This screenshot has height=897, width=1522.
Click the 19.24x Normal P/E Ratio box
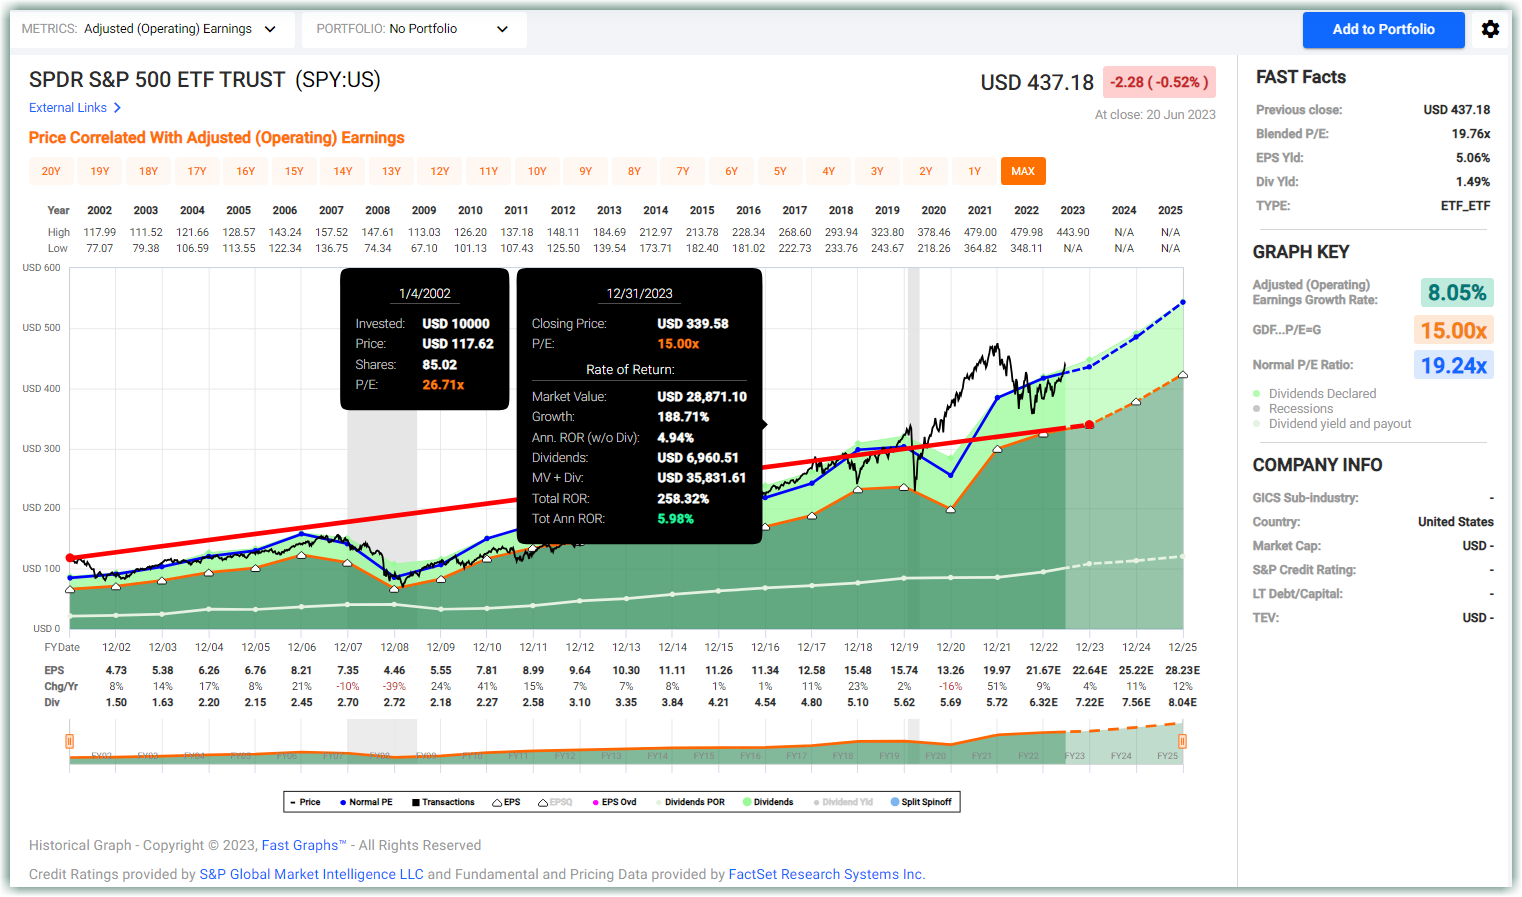1453,366
